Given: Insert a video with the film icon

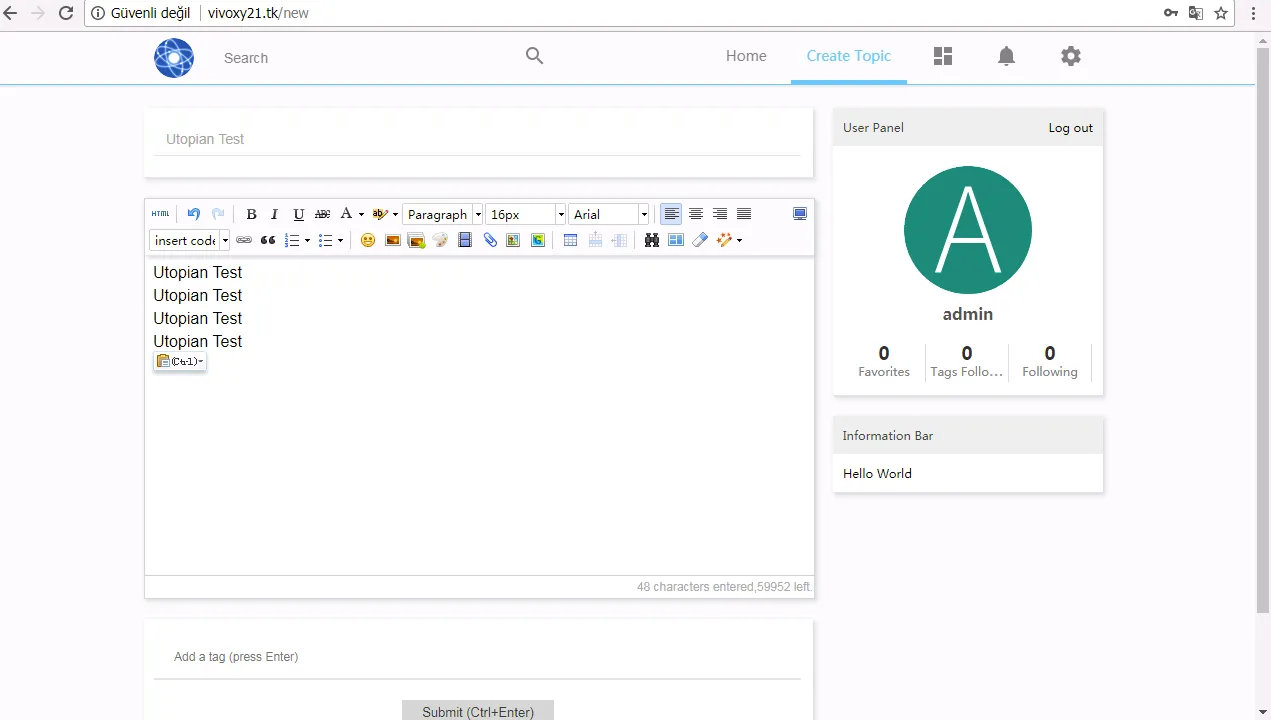Looking at the screenshot, I should pyautogui.click(x=465, y=240).
